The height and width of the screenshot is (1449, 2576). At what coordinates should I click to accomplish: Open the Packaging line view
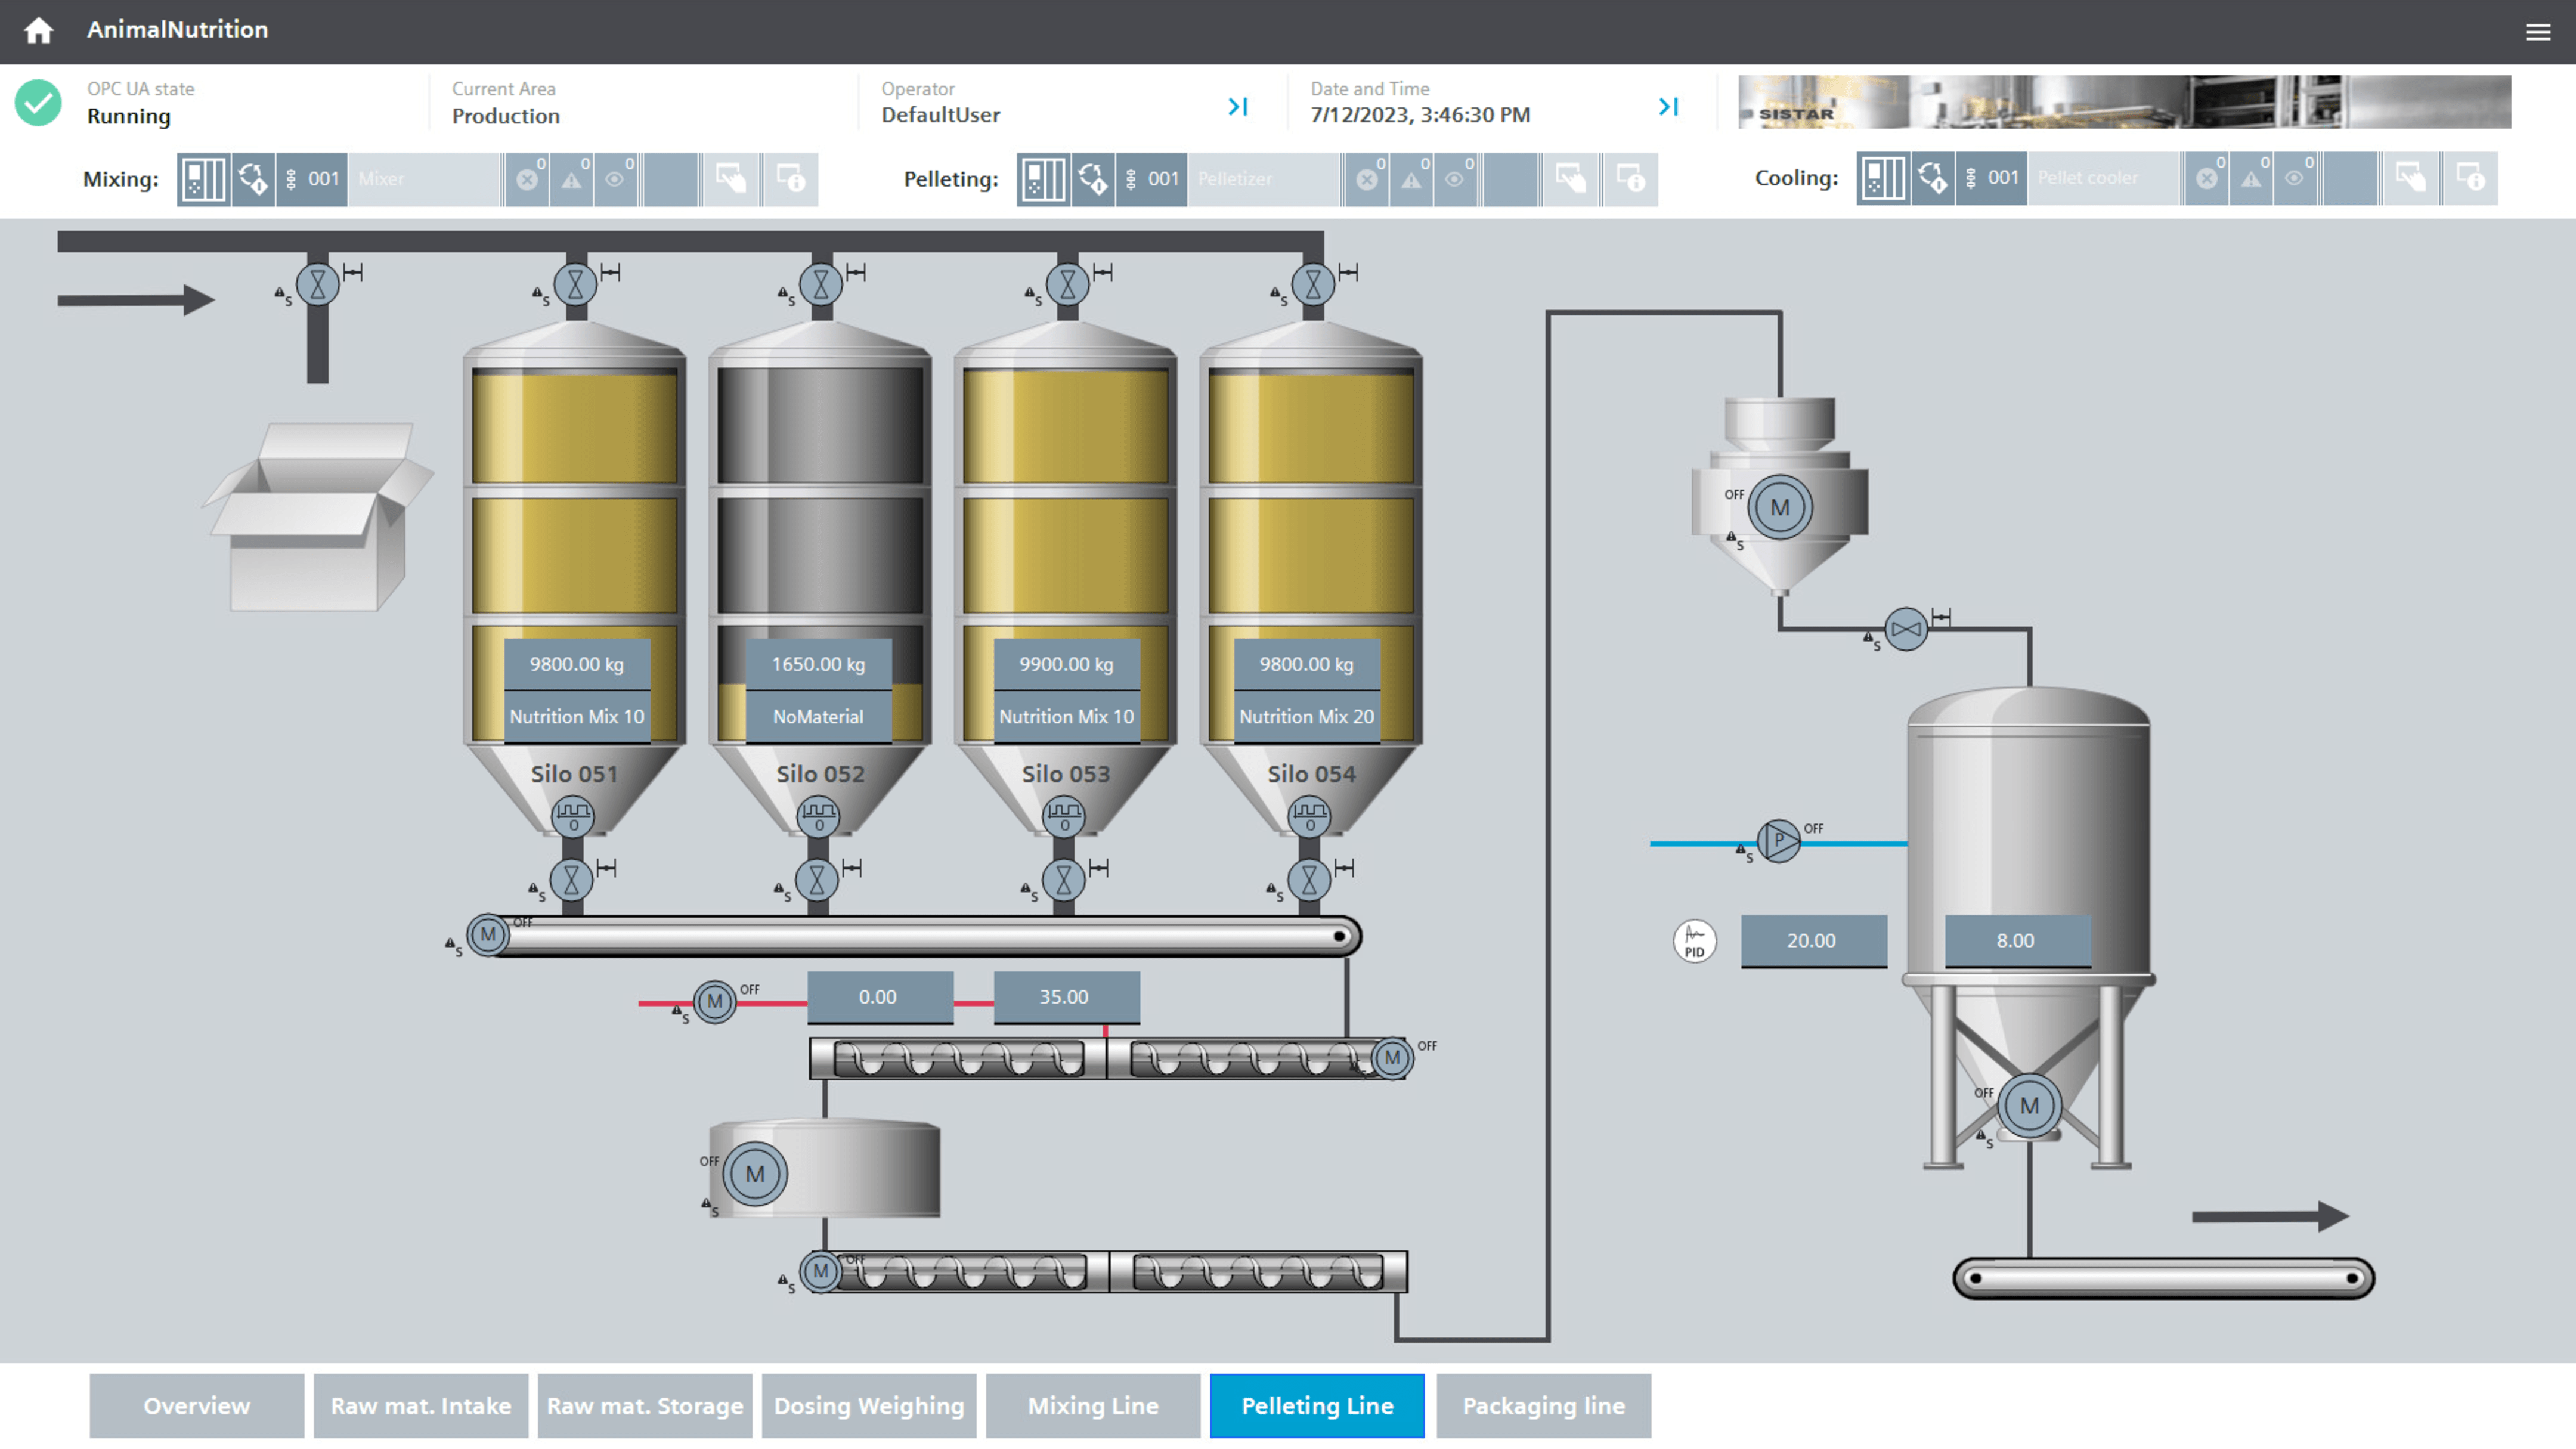1543,1406
